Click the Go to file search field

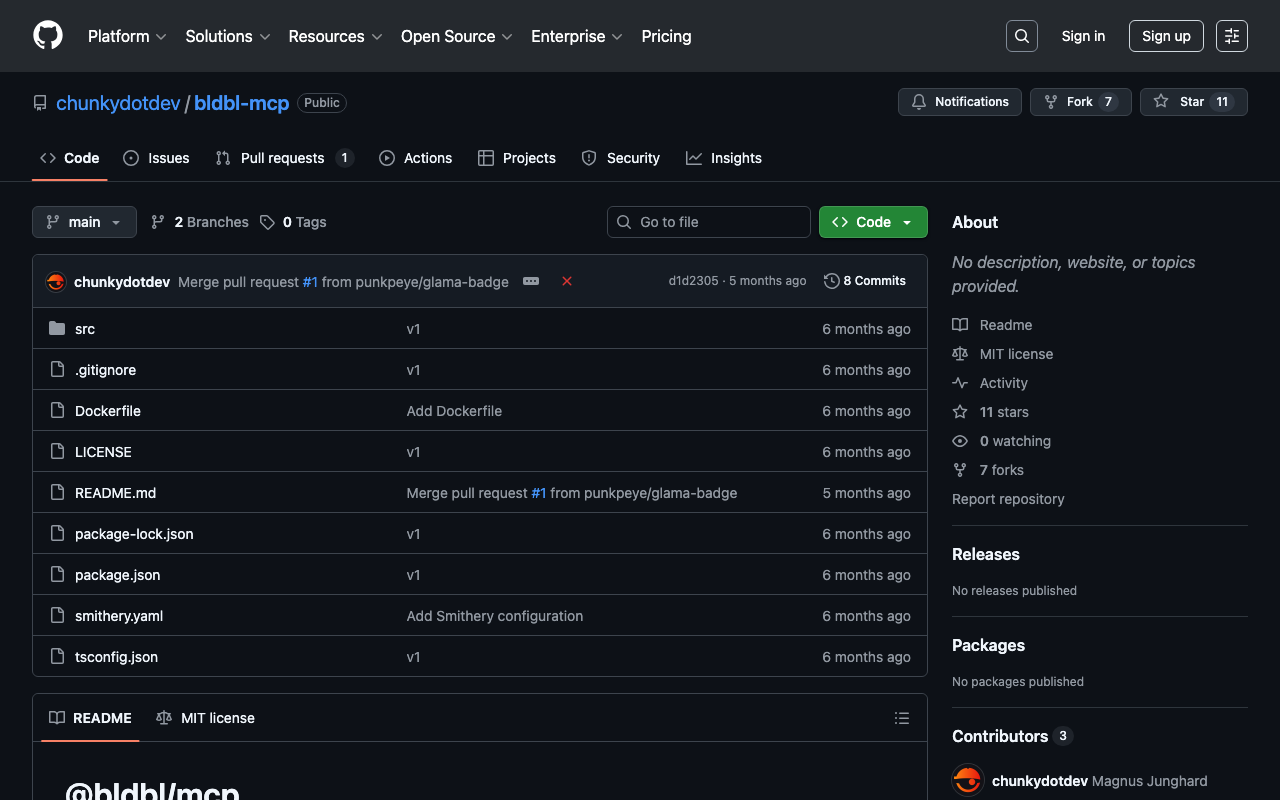point(709,222)
